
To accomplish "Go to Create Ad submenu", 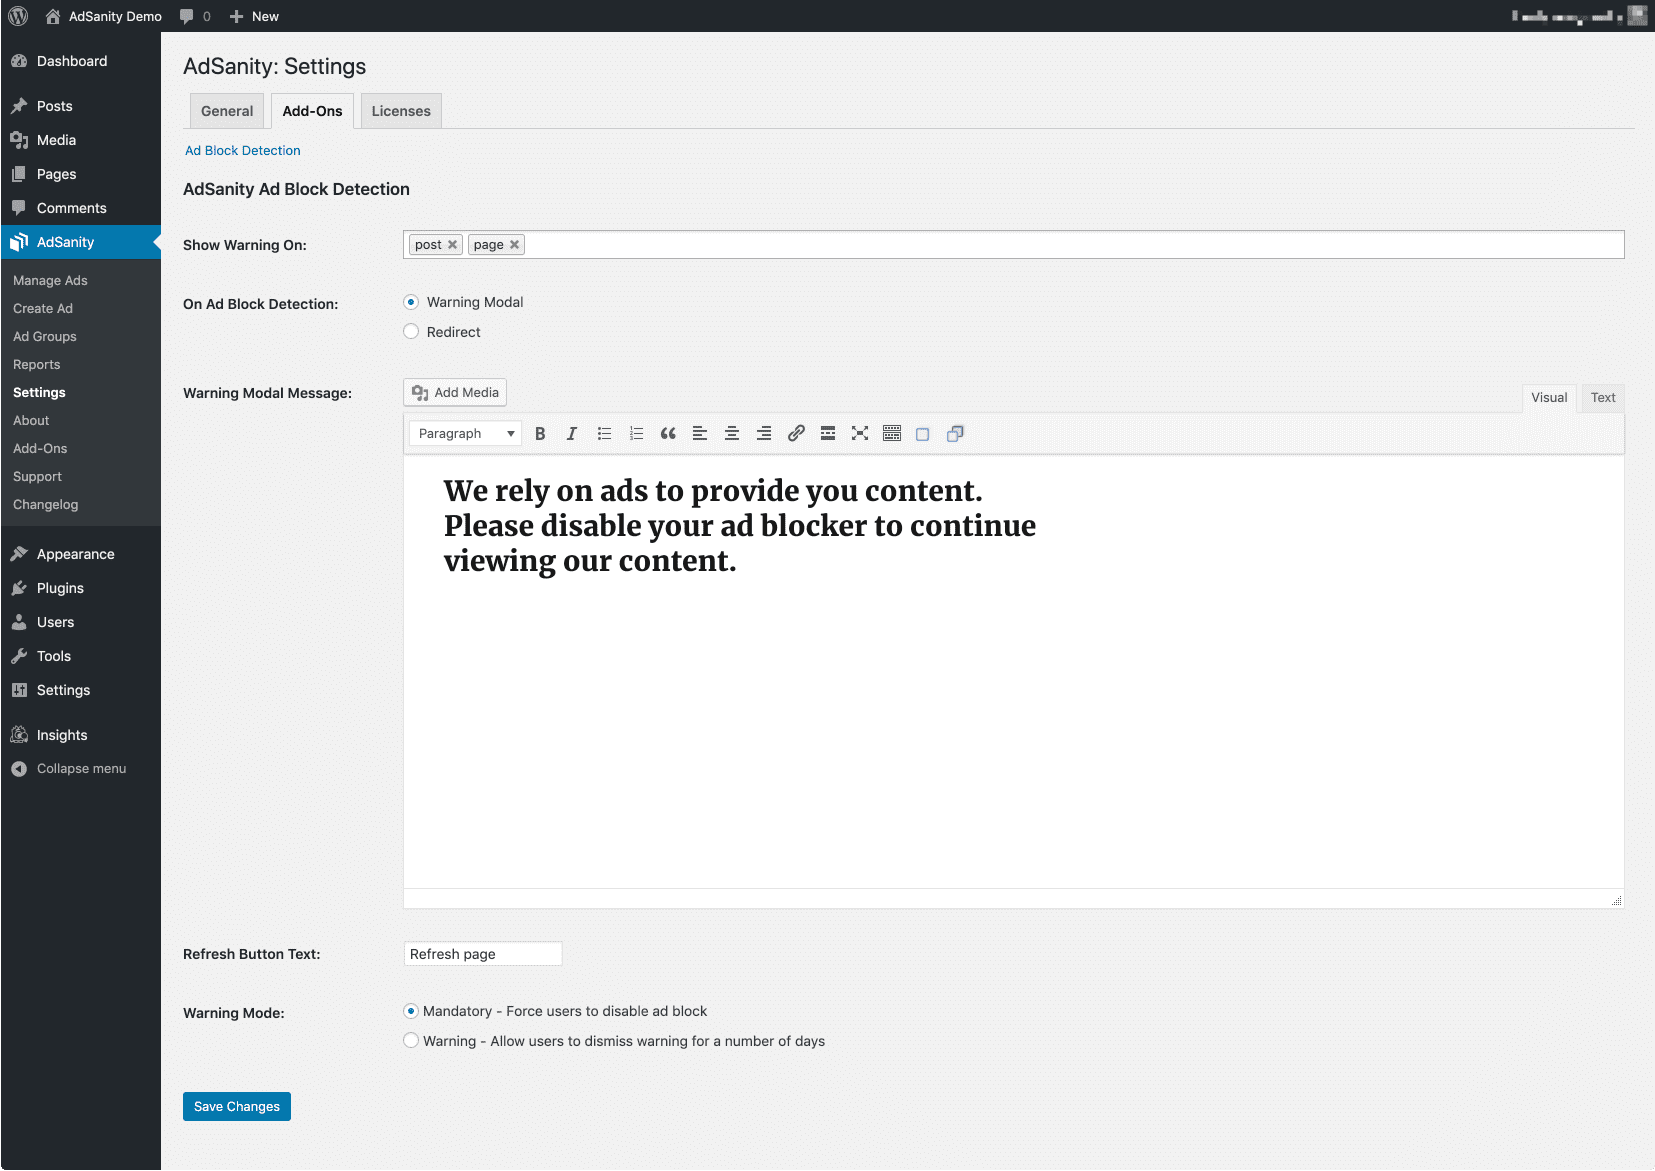I will (x=43, y=309).
